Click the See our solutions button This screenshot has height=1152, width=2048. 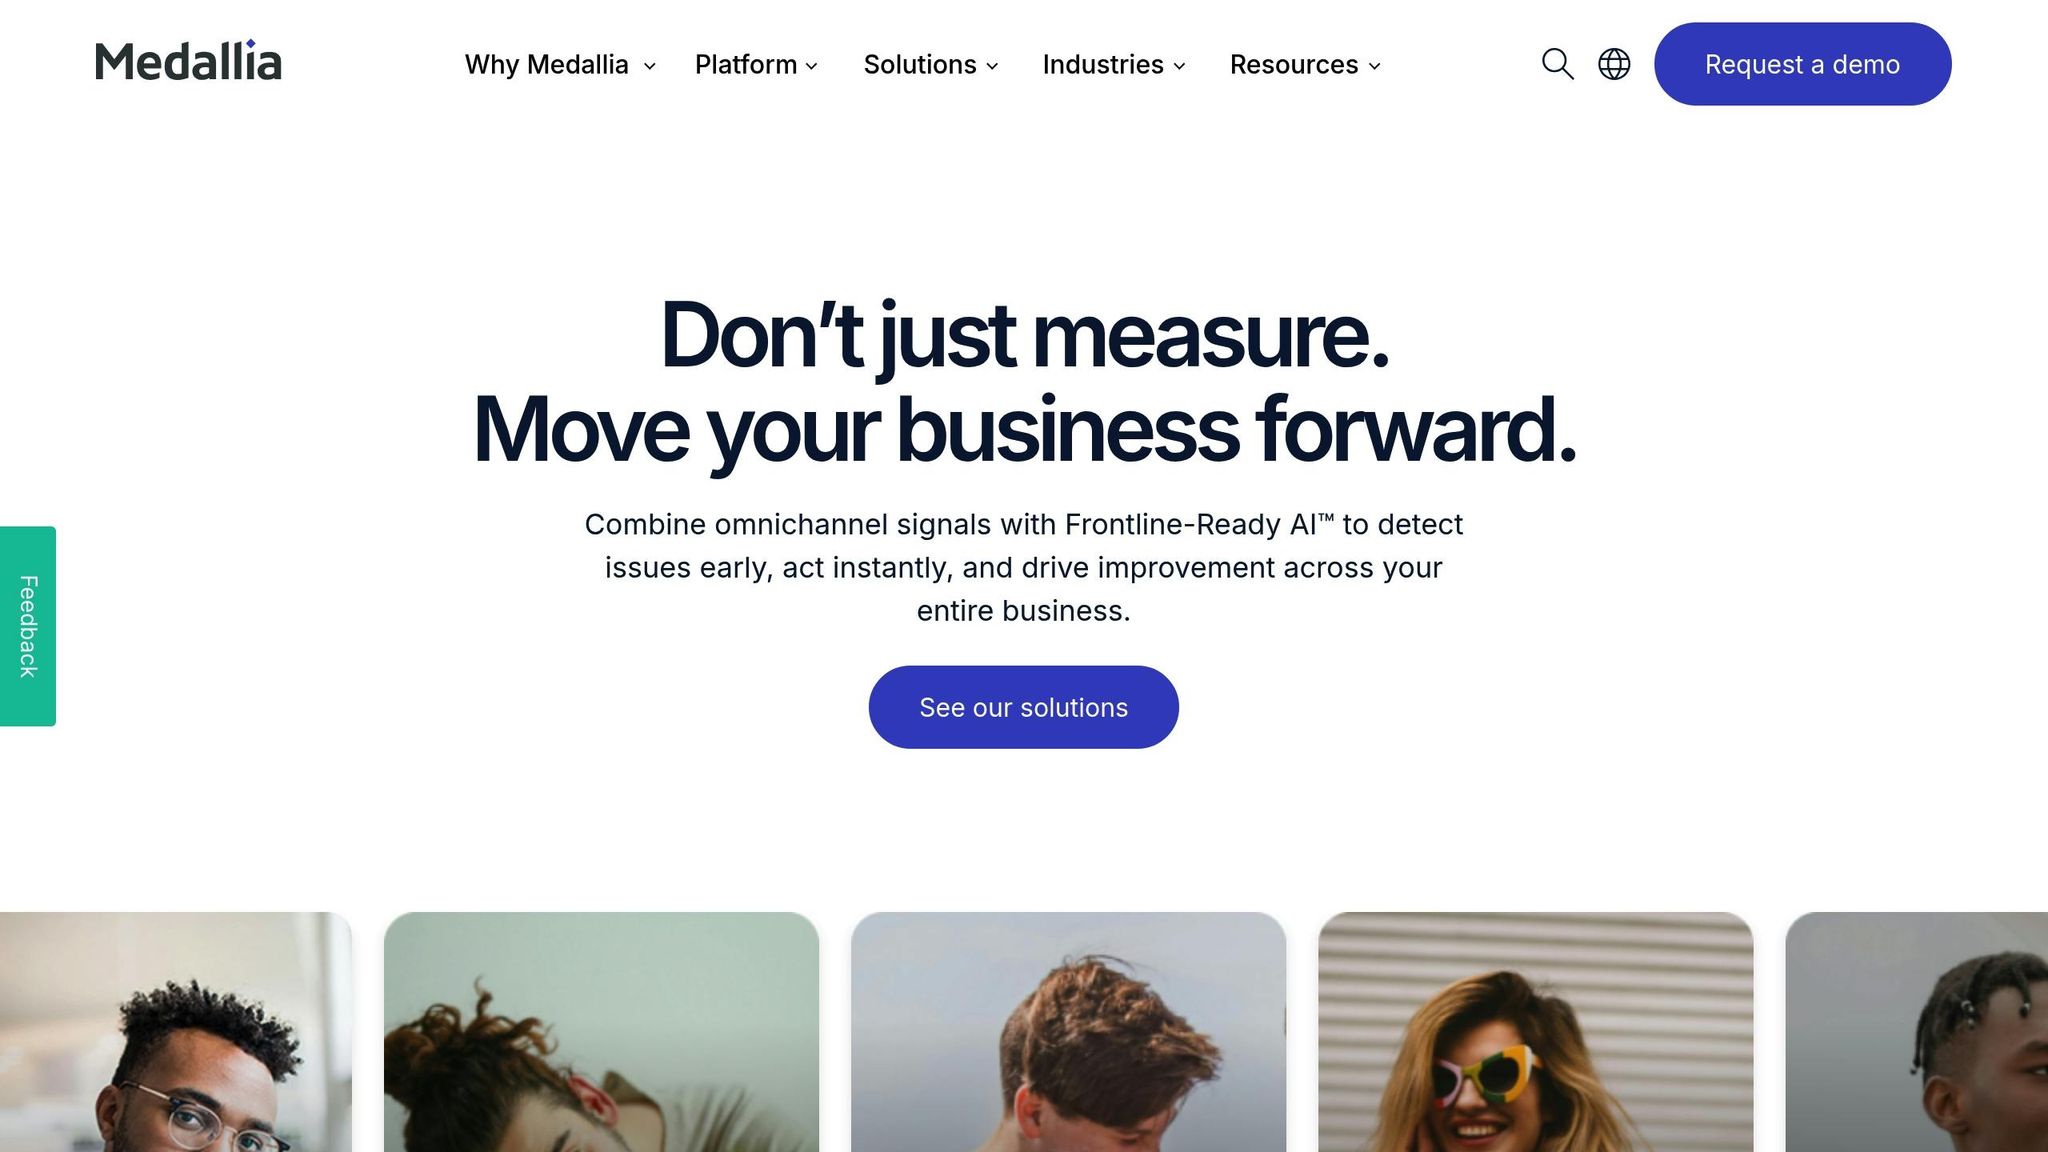tap(1023, 707)
